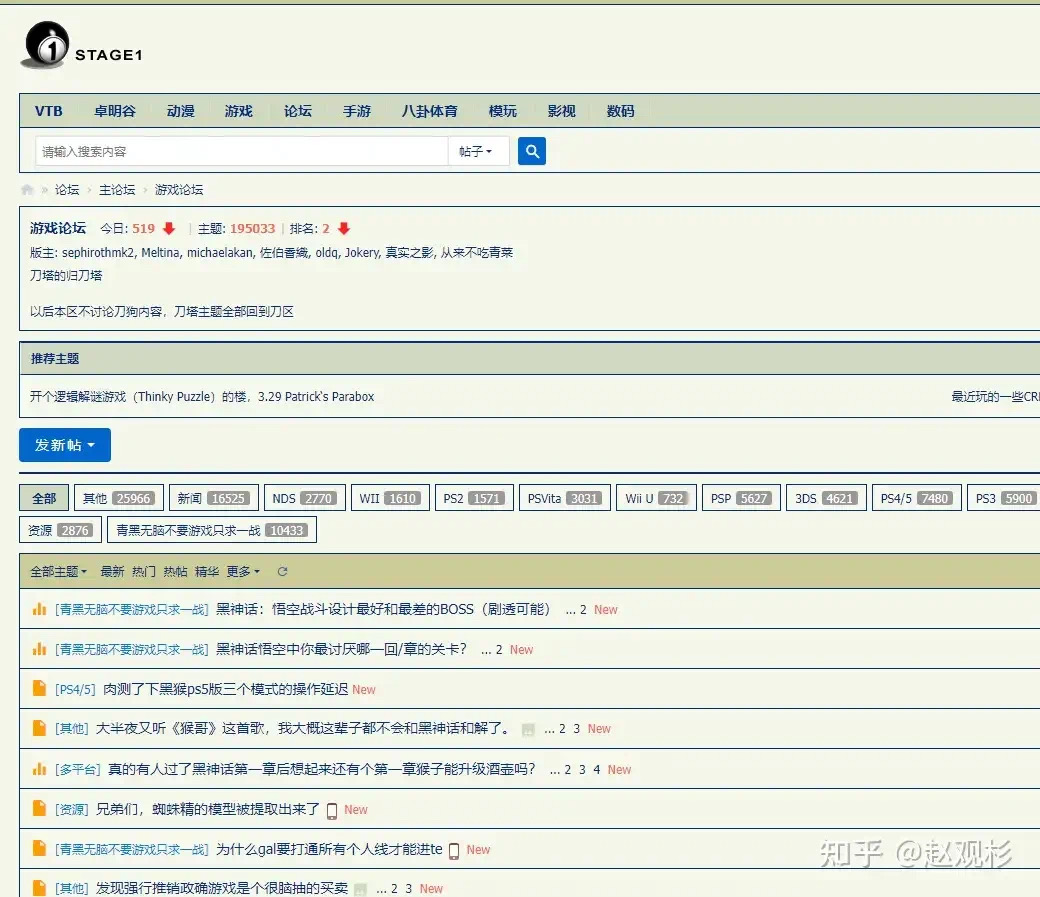Open the 手游 navigation tab
Screen dimensions: 1040x897
(x=357, y=111)
